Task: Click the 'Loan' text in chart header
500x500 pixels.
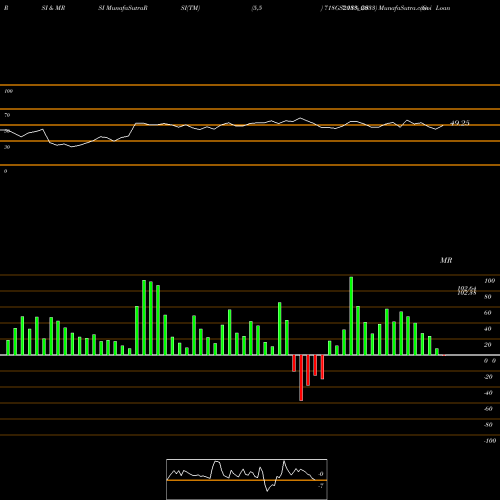Action: click(443, 8)
